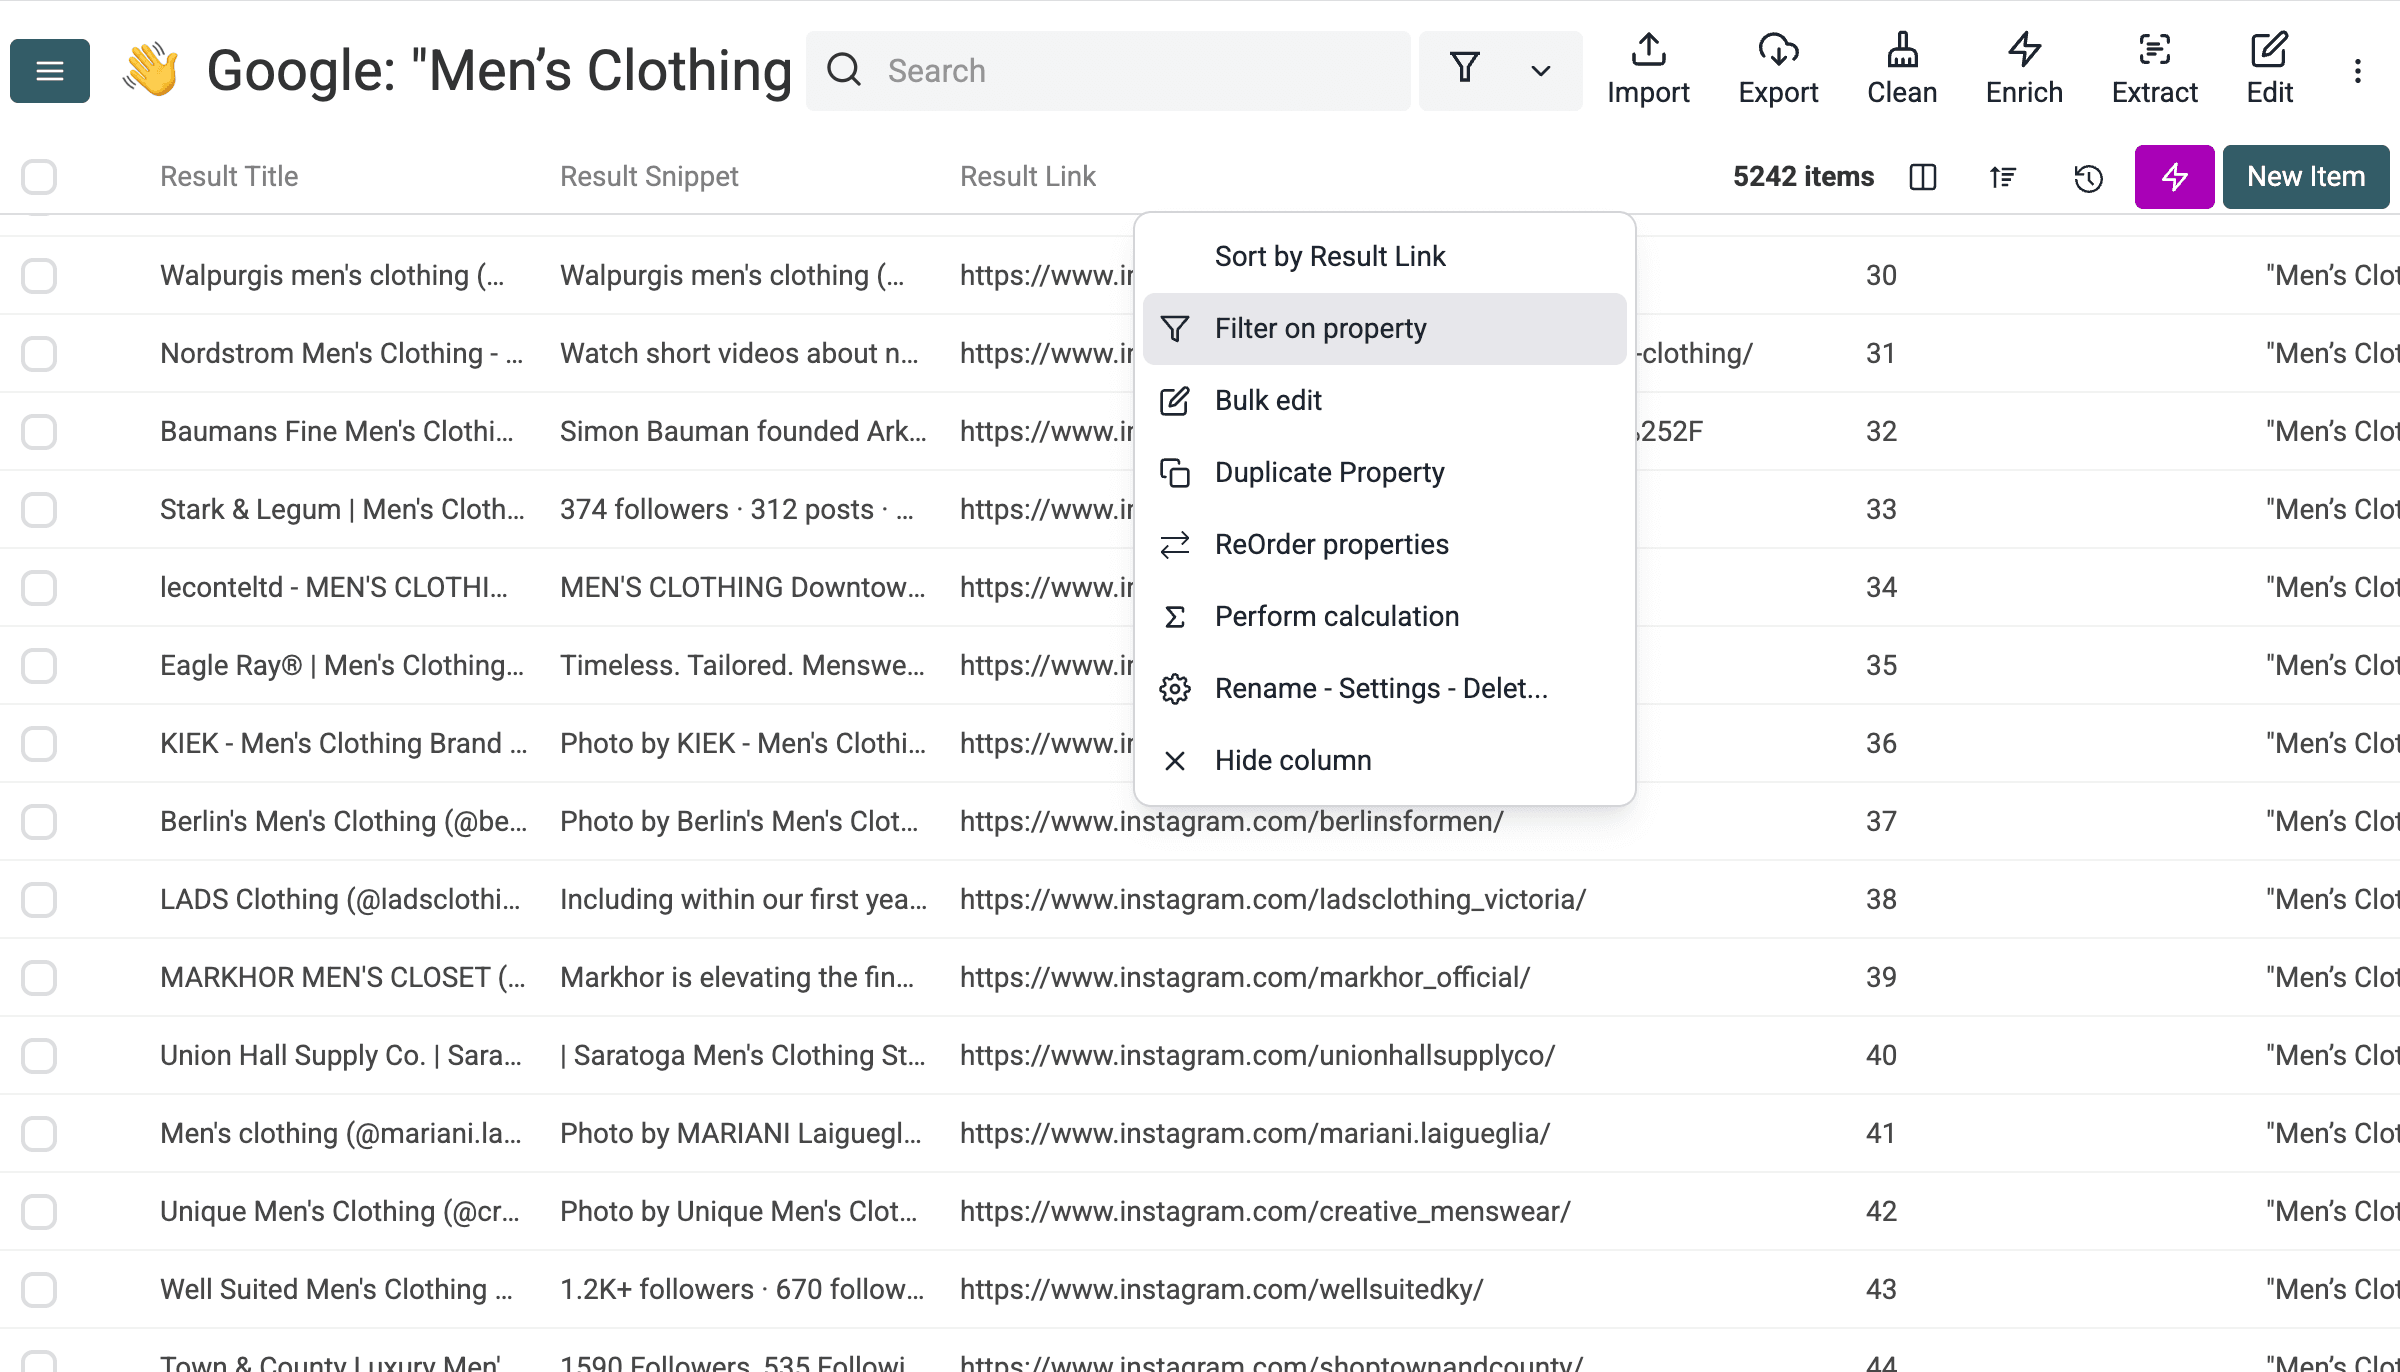Viewport: 2400px width, 1372px height.
Task: Open the three-dot more options menu
Action: point(2357,71)
